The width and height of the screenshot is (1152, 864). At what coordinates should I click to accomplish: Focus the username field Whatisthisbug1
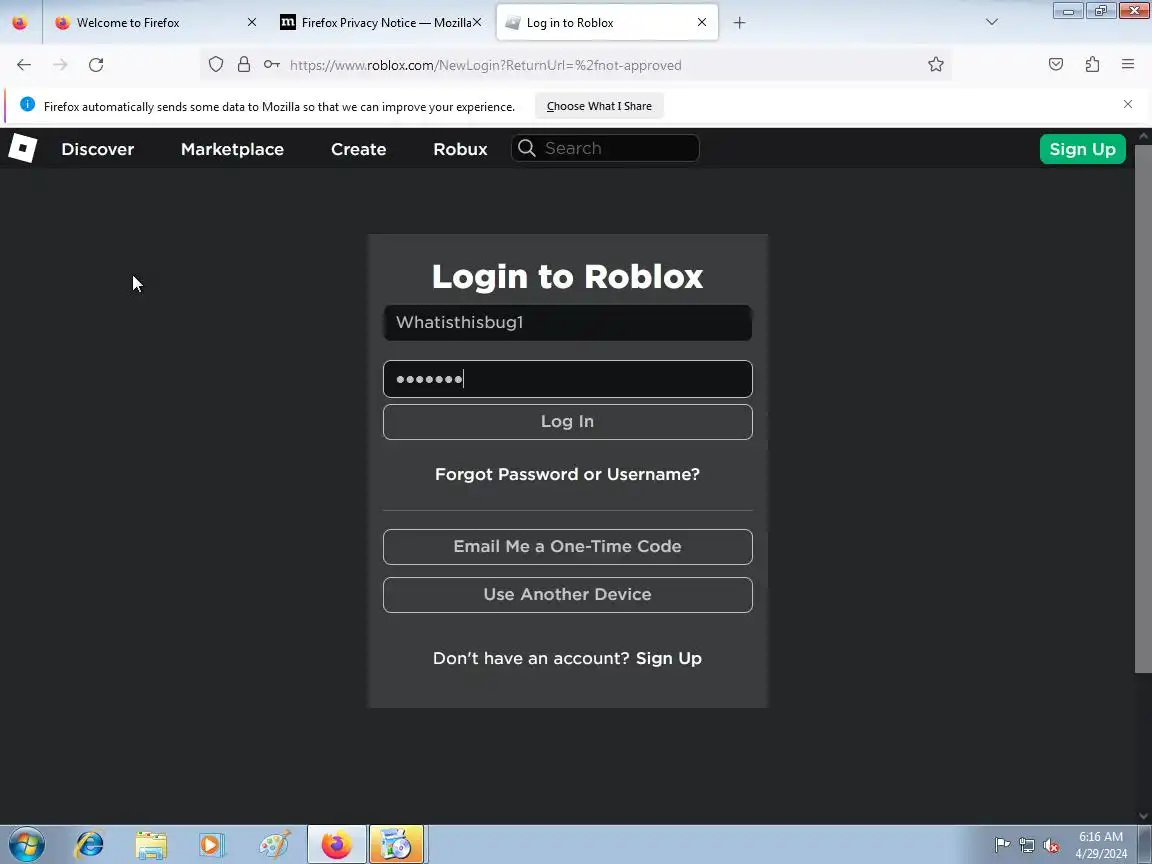(567, 323)
